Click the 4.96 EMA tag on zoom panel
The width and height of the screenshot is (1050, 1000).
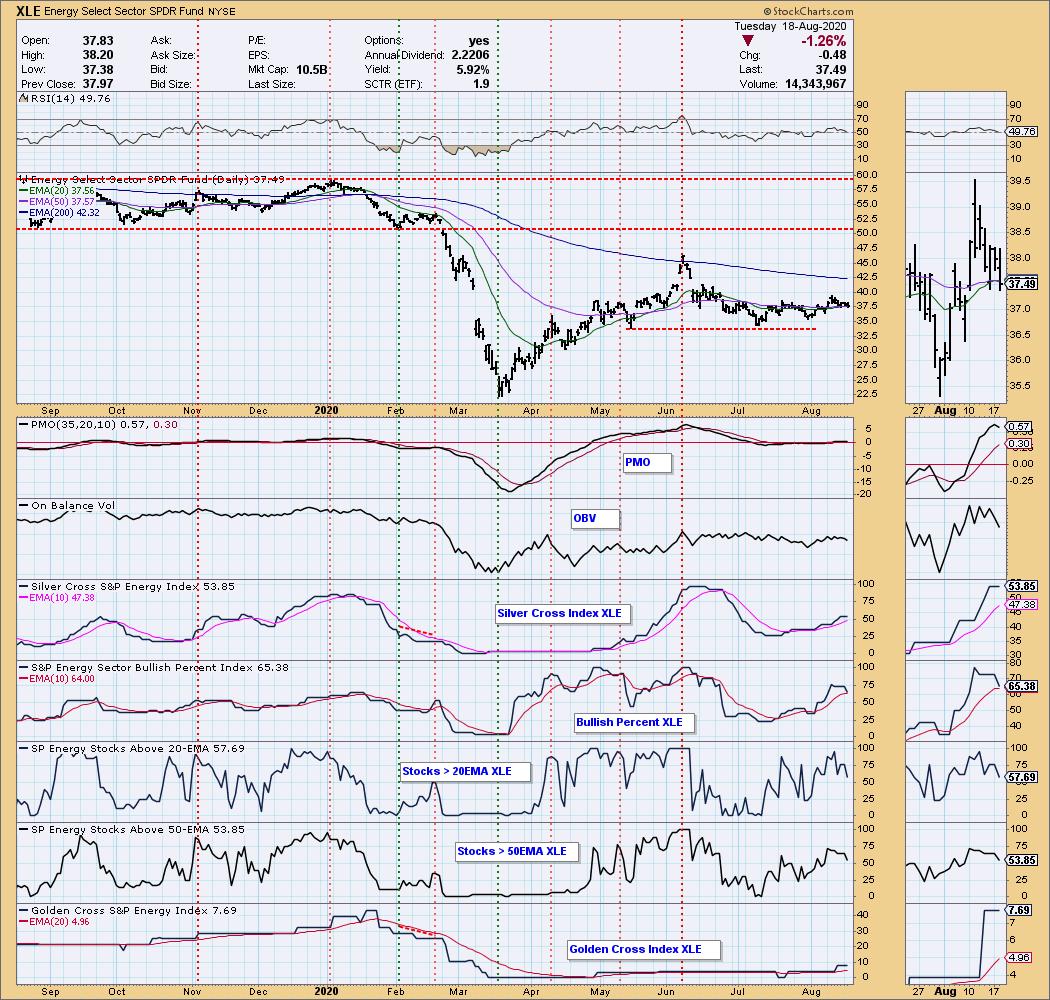click(1019, 958)
